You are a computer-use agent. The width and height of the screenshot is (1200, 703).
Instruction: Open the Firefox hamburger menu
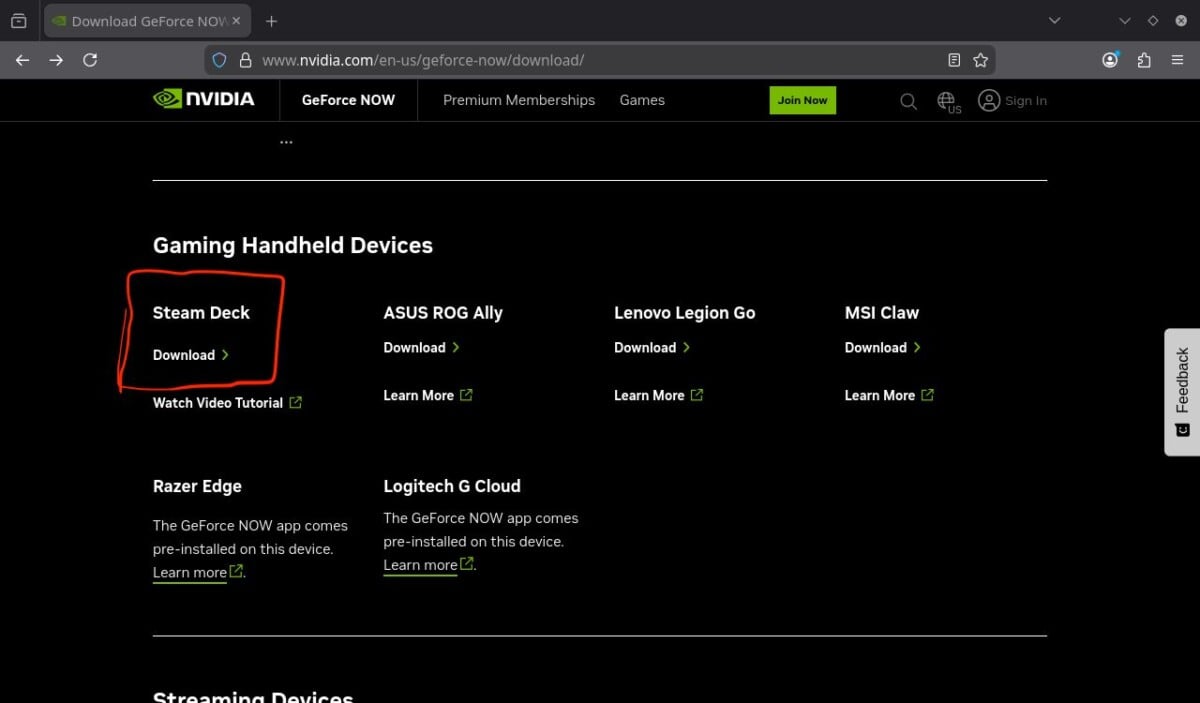click(1177, 60)
